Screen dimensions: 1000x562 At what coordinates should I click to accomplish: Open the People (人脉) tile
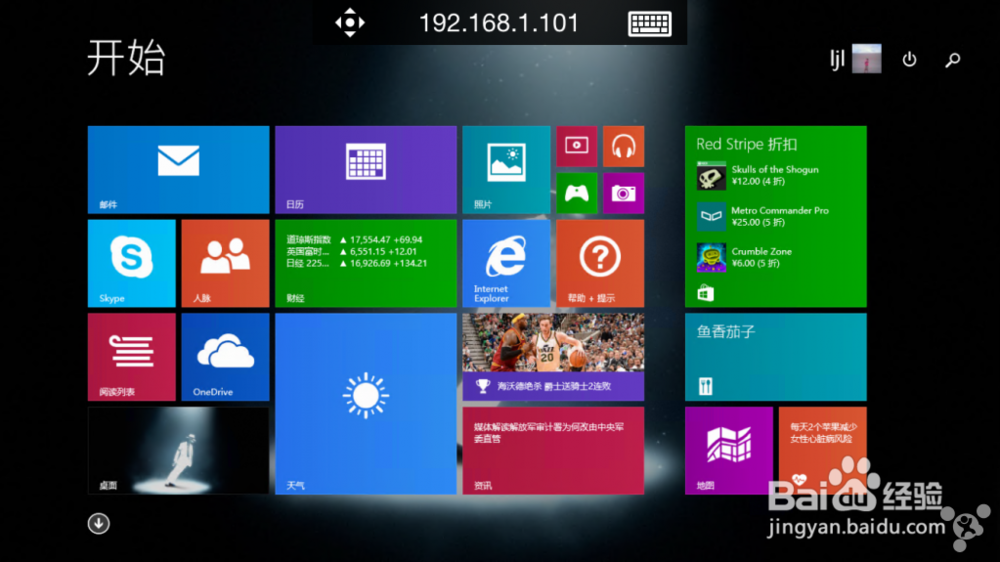tap(225, 263)
